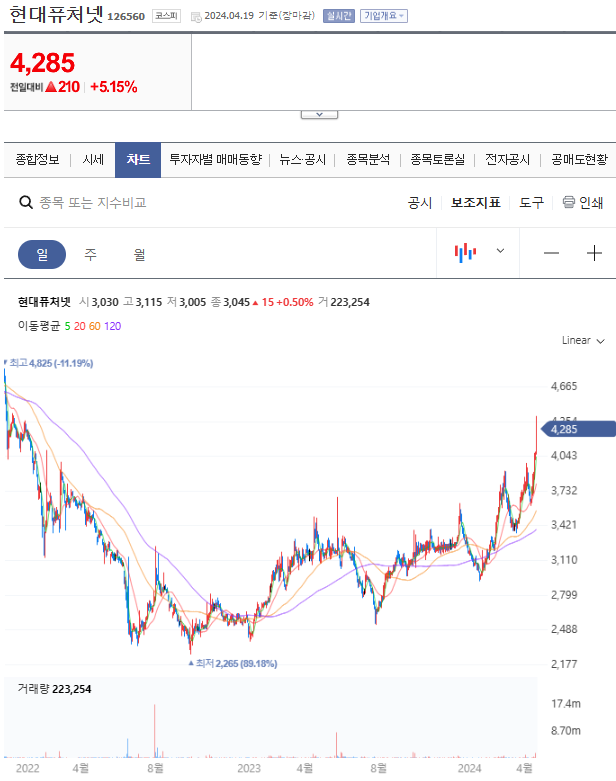Click the 현대퓨처넷 stock name heading

tap(57, 14)
